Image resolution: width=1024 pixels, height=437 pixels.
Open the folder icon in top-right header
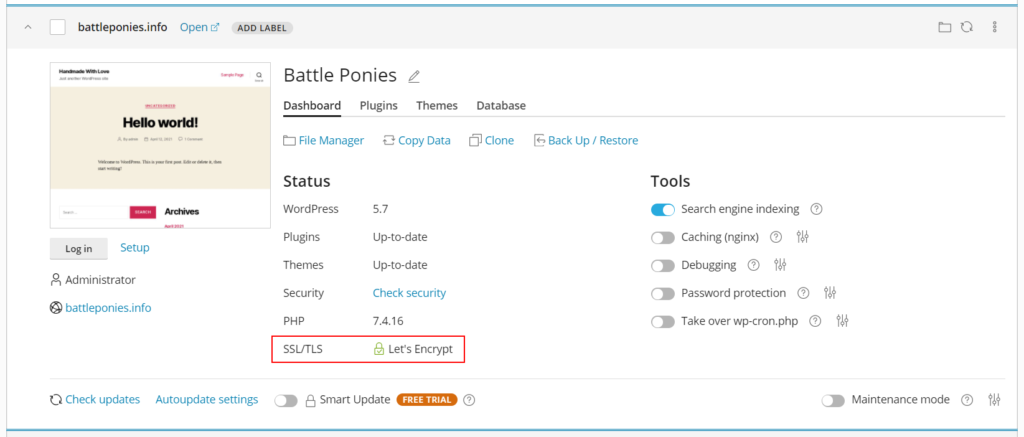[x=944, y=27]
